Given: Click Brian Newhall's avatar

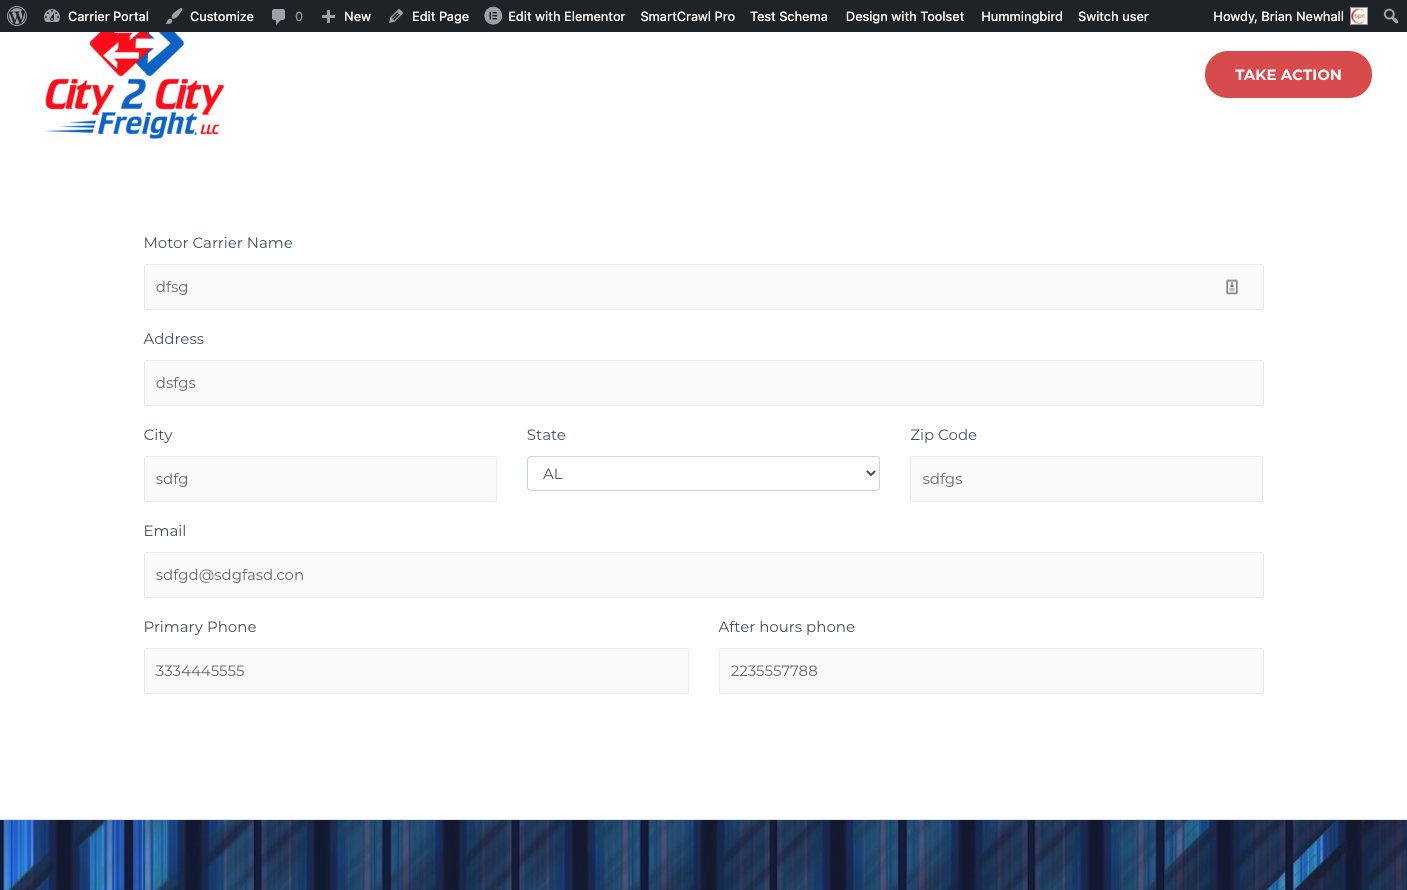Looking at the screenshot, I should (x=1359, y=16).
